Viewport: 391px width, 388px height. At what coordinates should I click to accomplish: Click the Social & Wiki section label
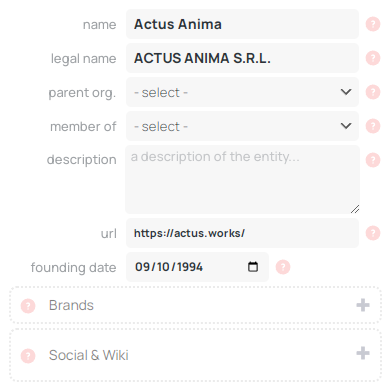click(88, 355)
